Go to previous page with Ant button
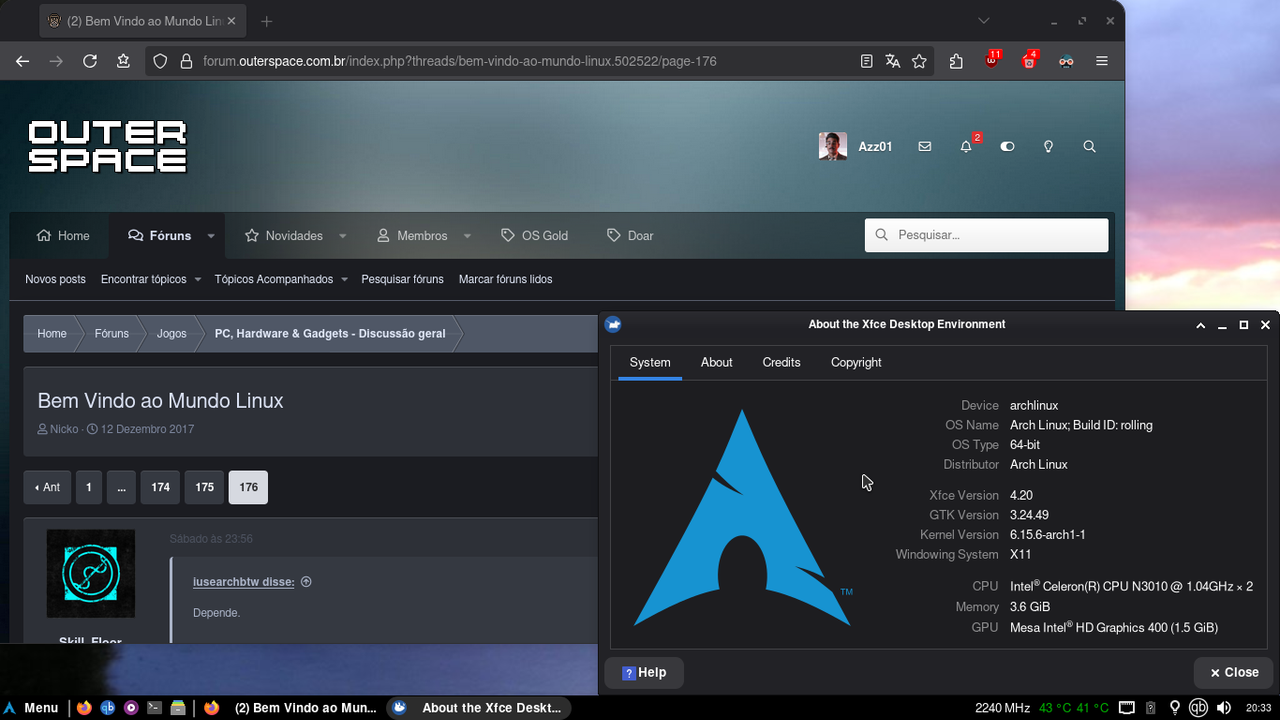 click(x=47, y=487)
